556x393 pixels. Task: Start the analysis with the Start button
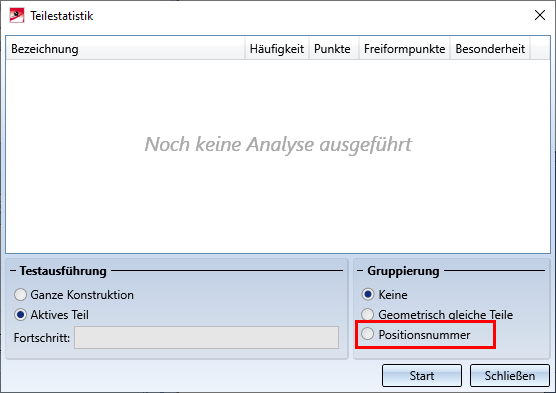(x=422, y=375)
